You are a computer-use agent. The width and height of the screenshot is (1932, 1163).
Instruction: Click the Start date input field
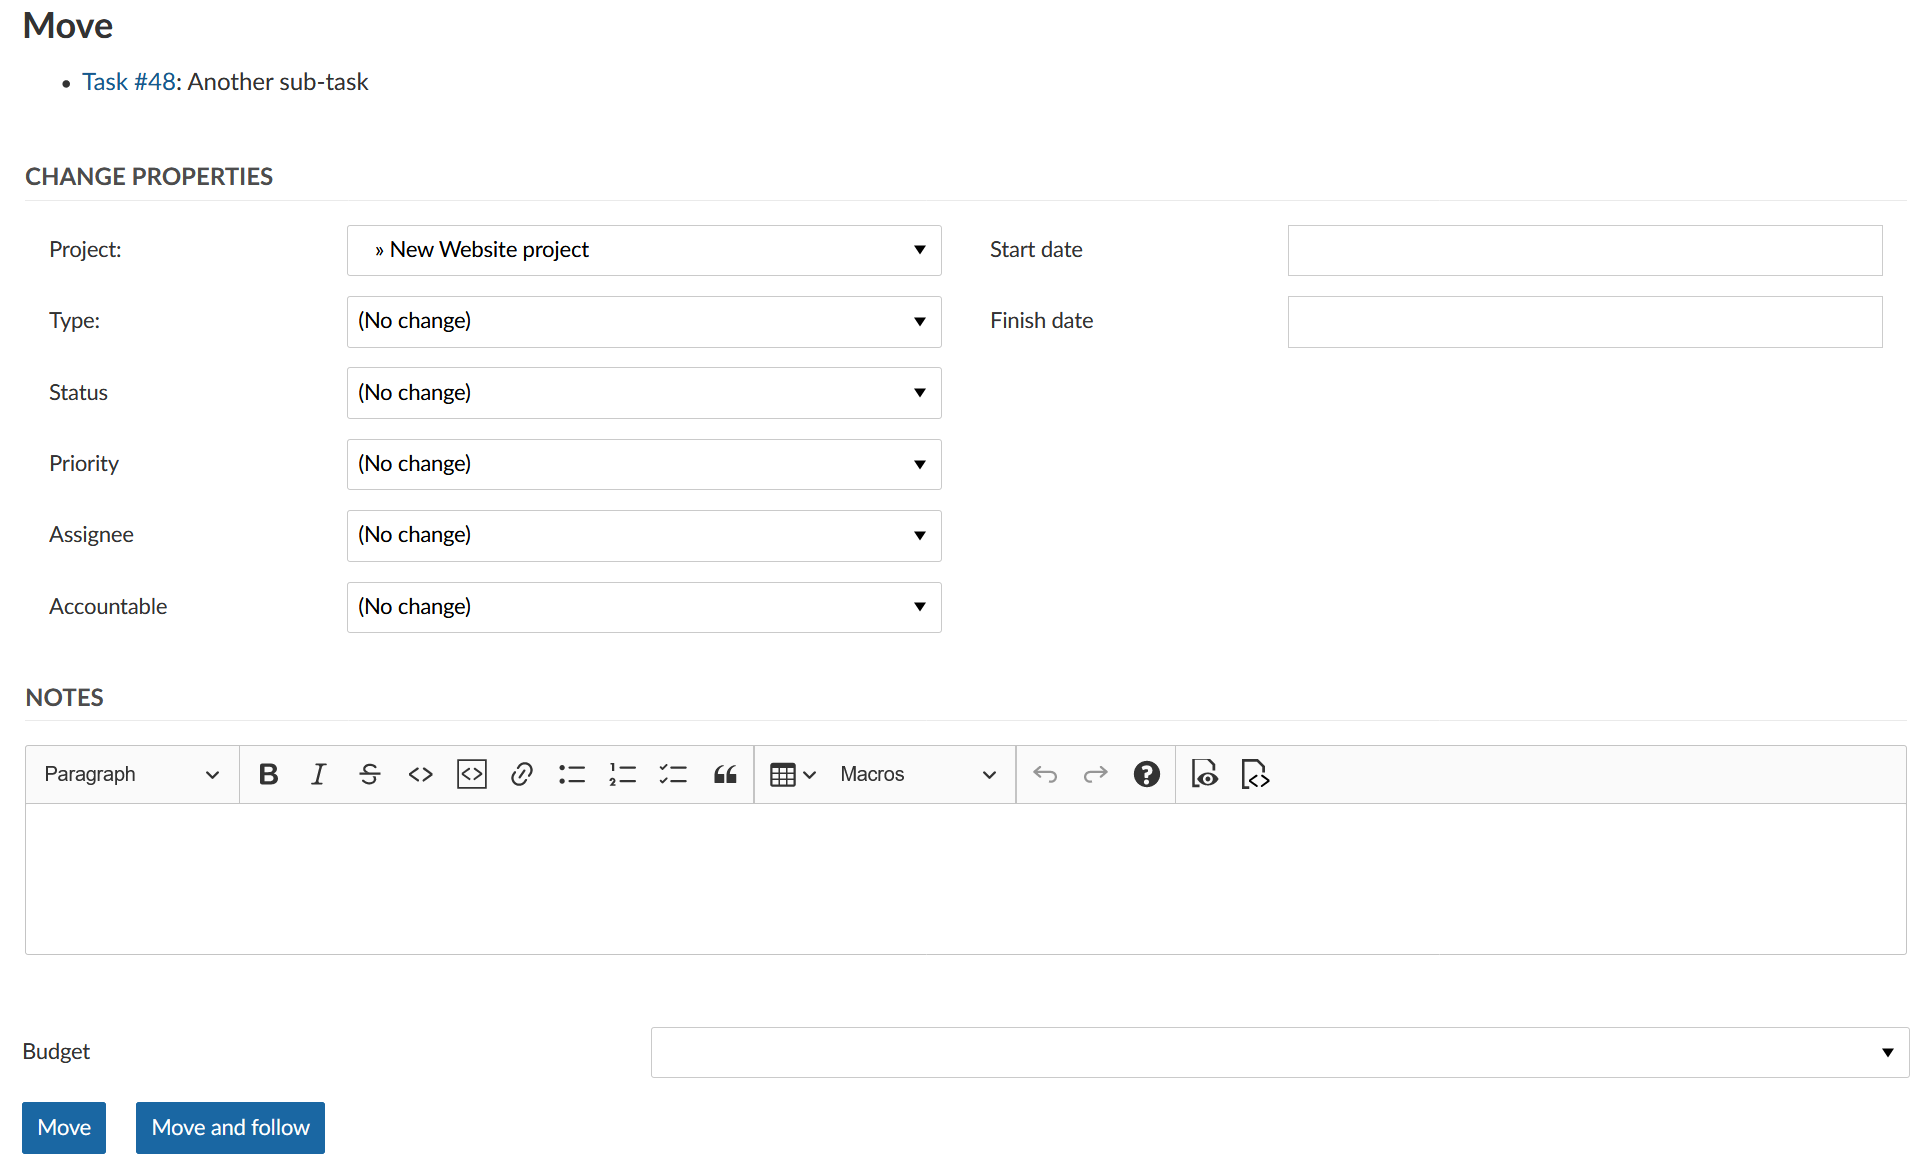(x=1584, y=250)
